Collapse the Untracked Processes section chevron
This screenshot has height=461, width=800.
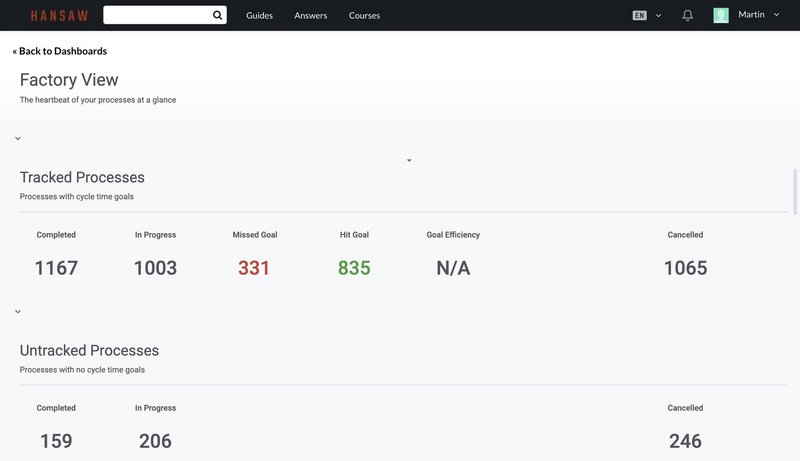pos(18,311)
